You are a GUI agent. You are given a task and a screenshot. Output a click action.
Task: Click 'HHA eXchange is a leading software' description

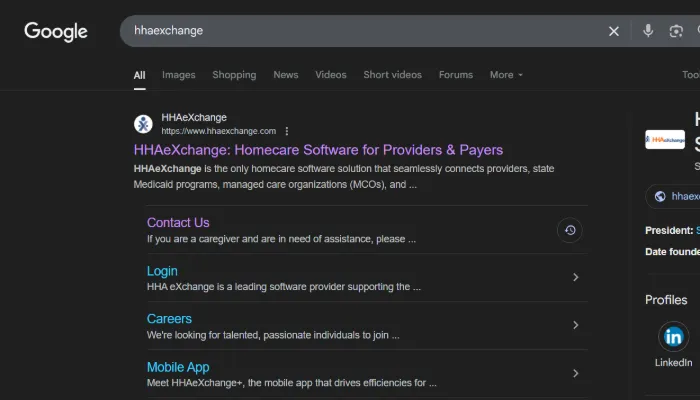click(284, 287)
